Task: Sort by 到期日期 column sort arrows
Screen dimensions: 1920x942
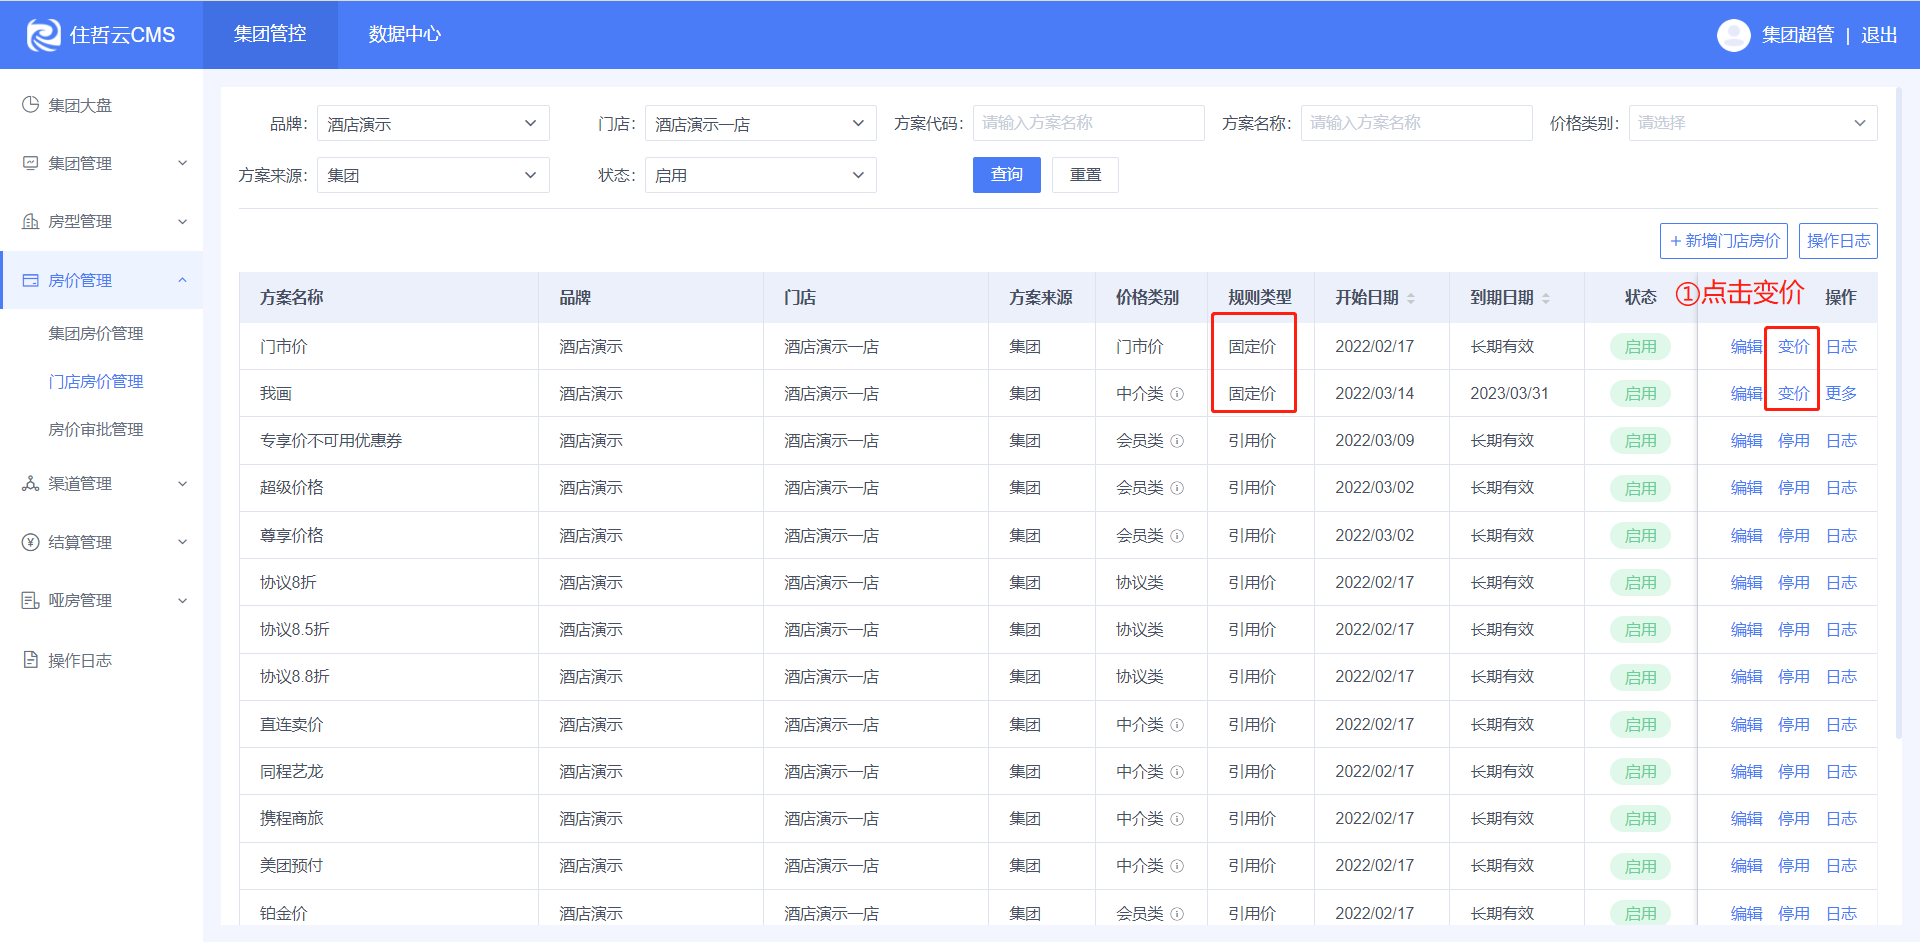Action: 1546,298
